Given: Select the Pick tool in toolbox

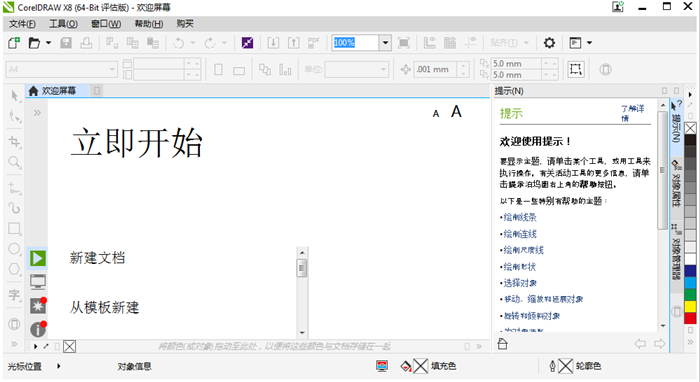Looking at the screenshot, I should pyautogui.click(x=14, y=96).
